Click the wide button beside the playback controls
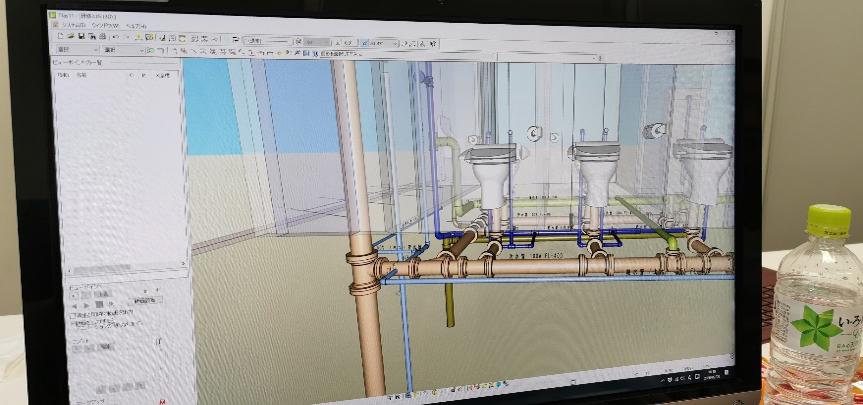Viewport: 863px width, 405px height. click(x=145, y=300)
